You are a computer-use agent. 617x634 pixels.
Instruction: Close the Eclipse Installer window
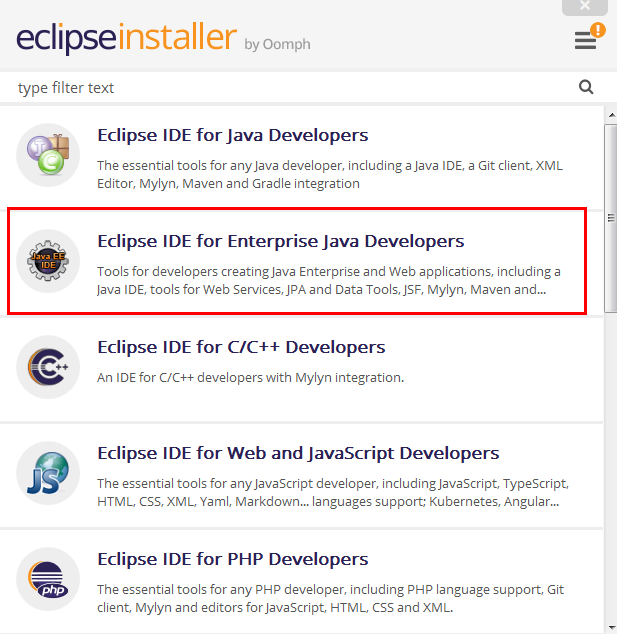click(585, 6)
